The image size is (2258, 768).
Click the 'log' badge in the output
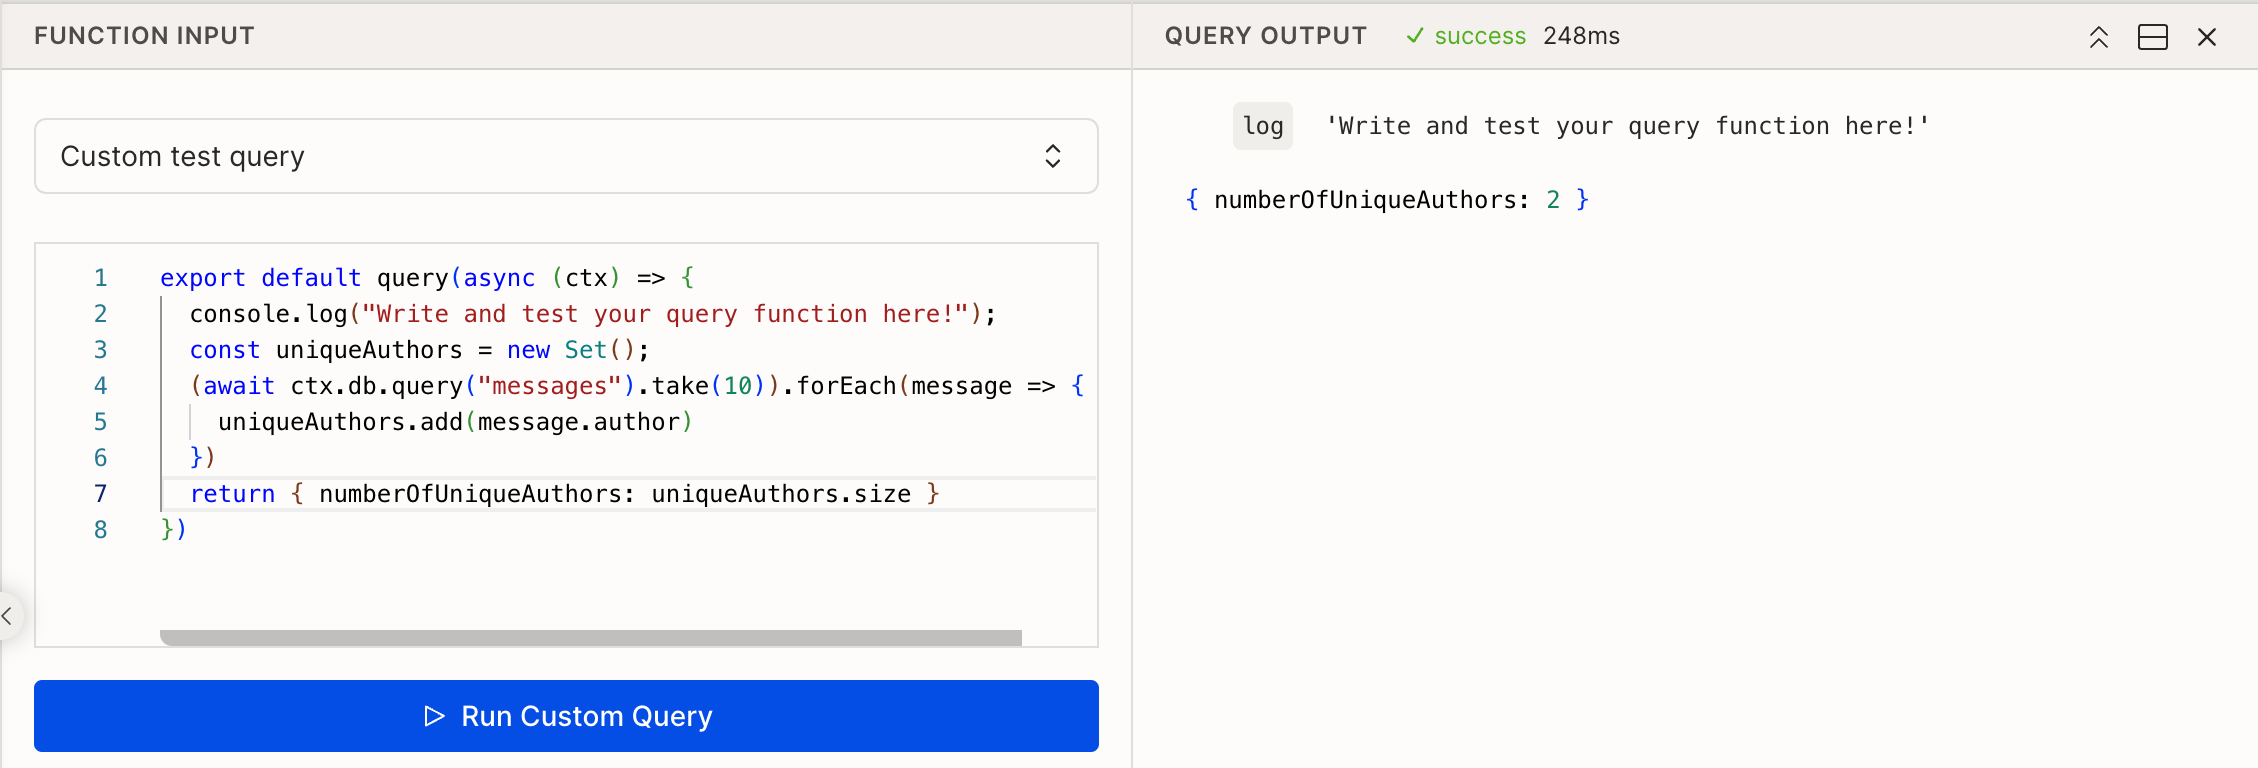pyautogui.click(x=1262, y=126)
